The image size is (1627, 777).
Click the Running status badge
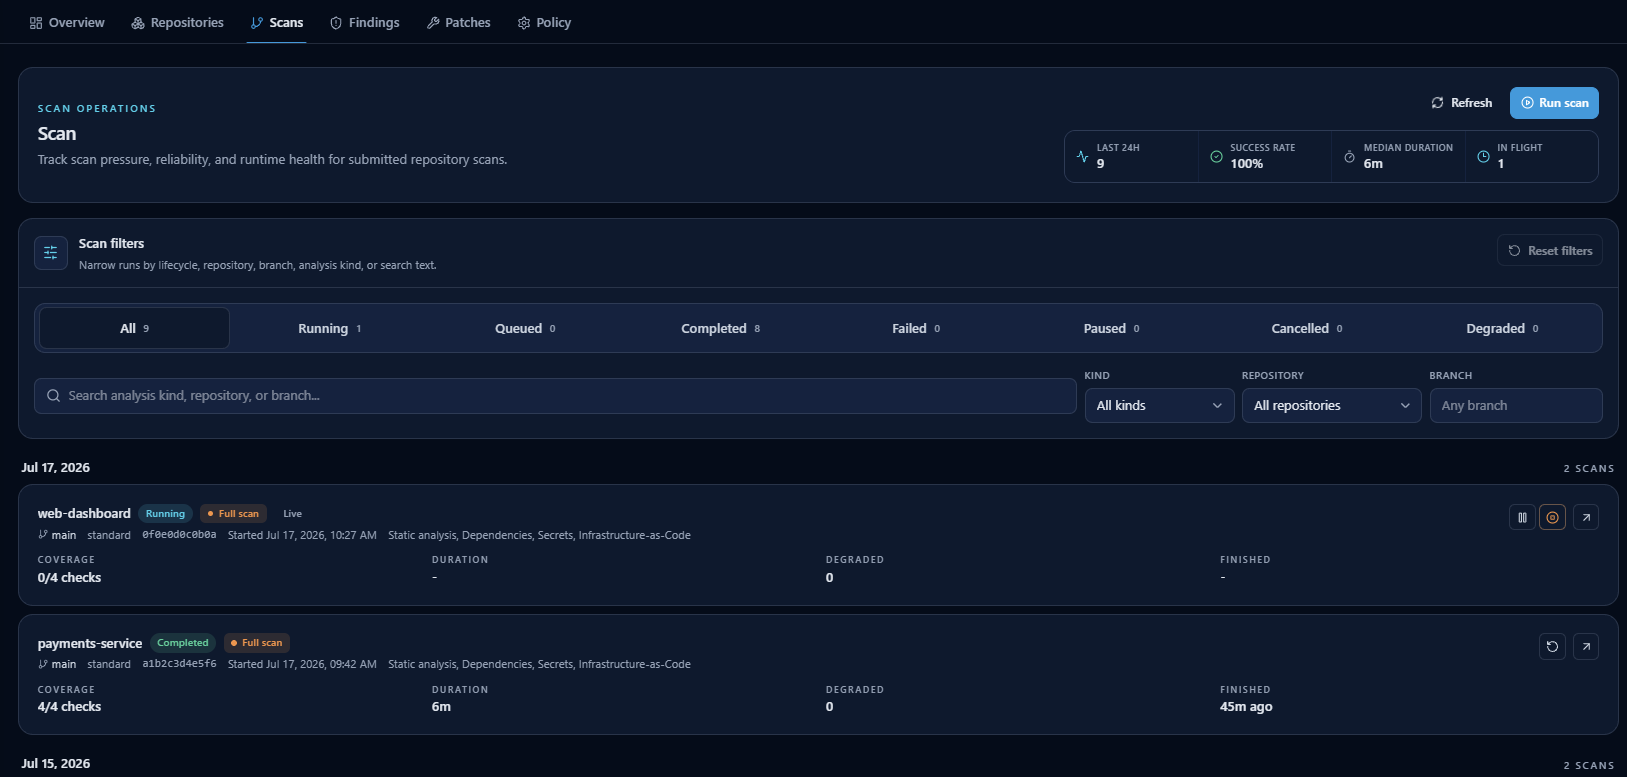[x=165, y=514]
